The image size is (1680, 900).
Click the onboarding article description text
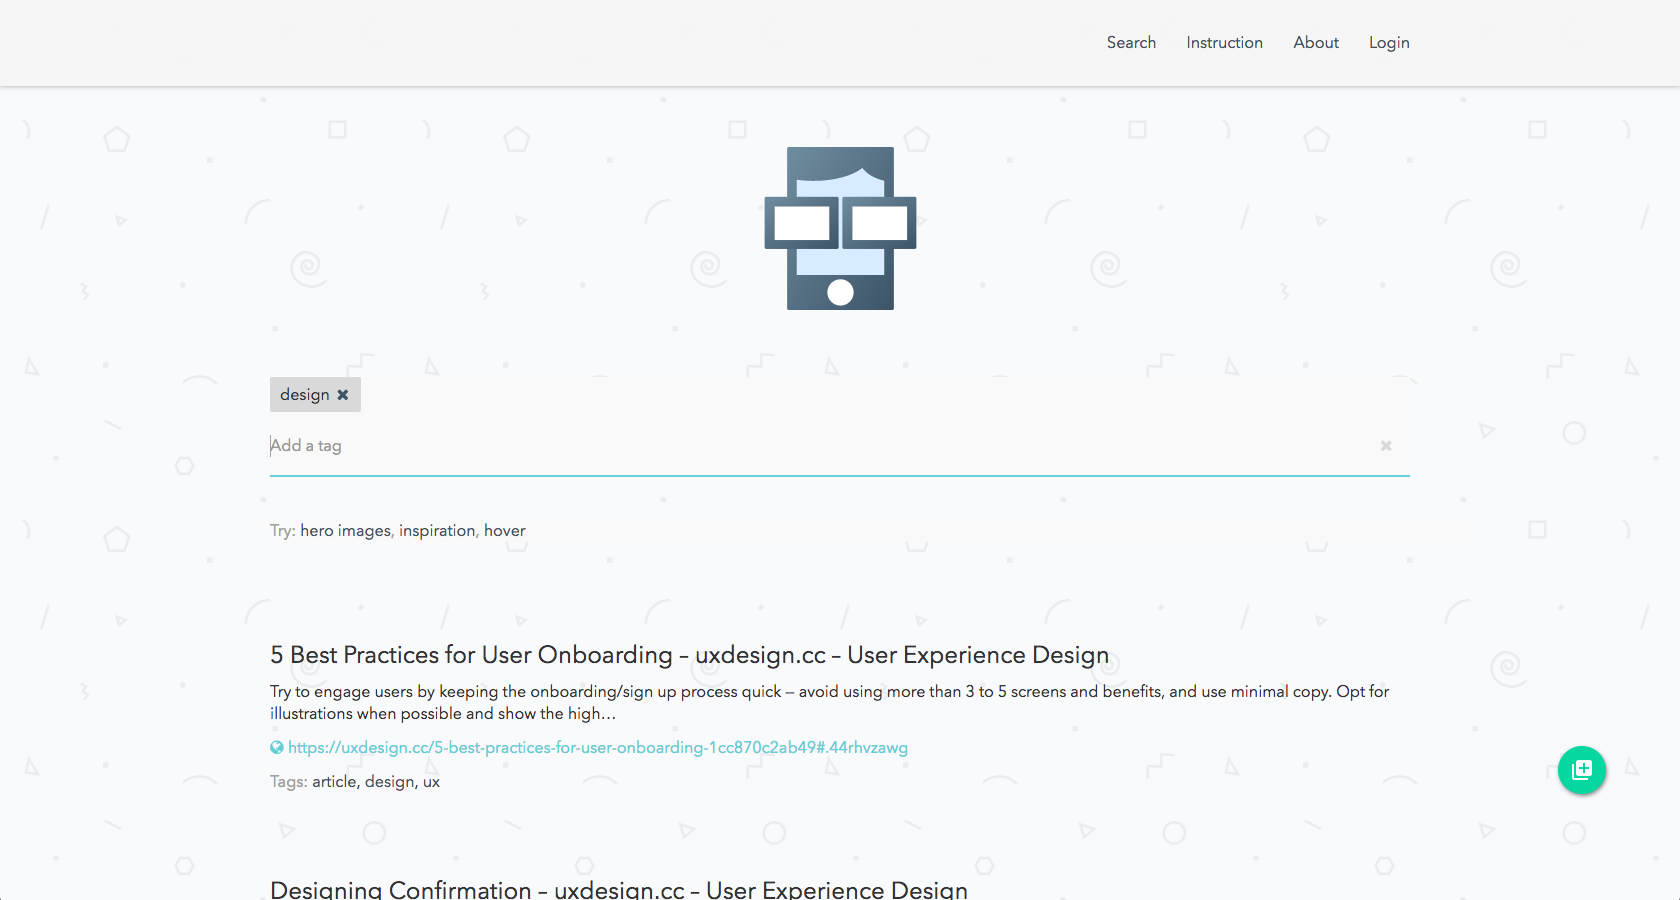(830, 702)
